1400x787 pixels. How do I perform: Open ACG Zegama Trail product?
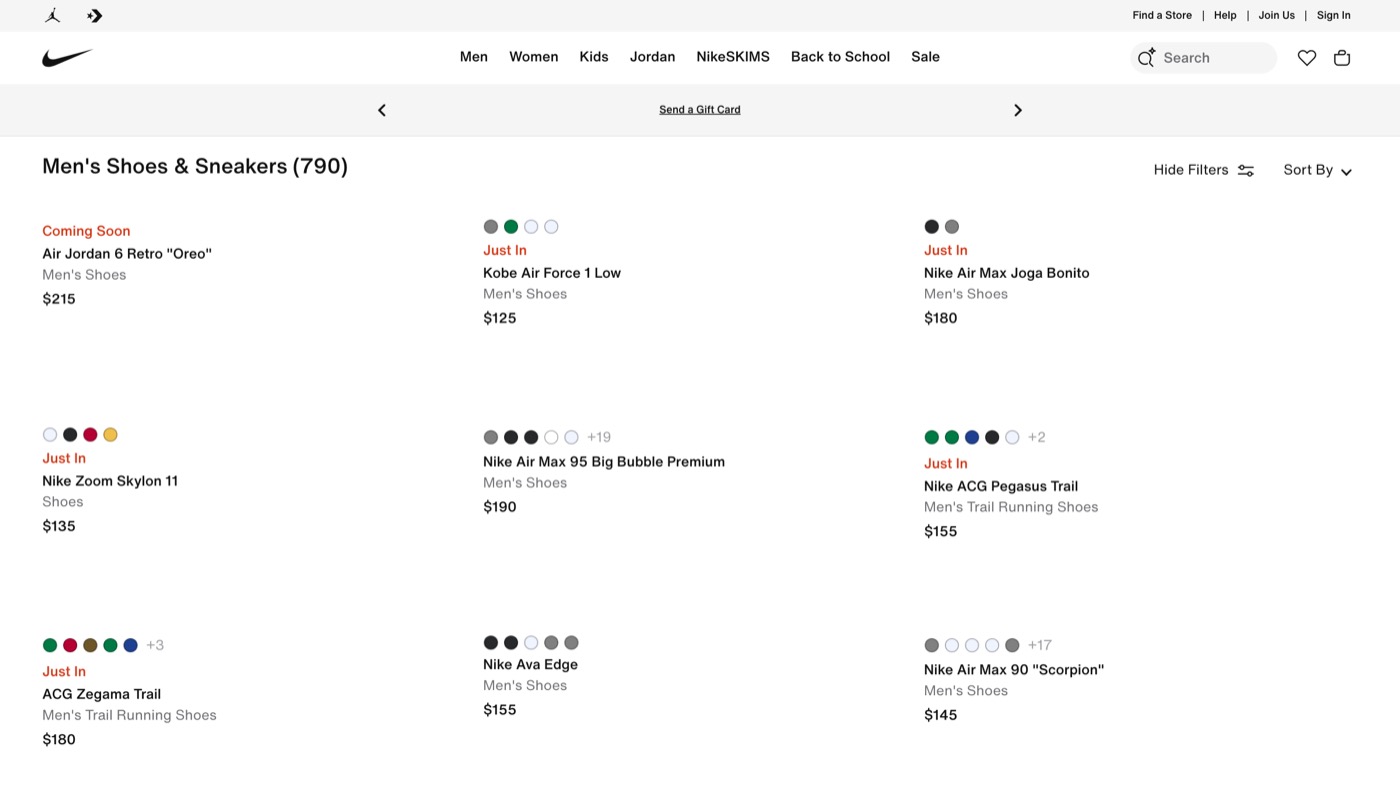point(101,694)
